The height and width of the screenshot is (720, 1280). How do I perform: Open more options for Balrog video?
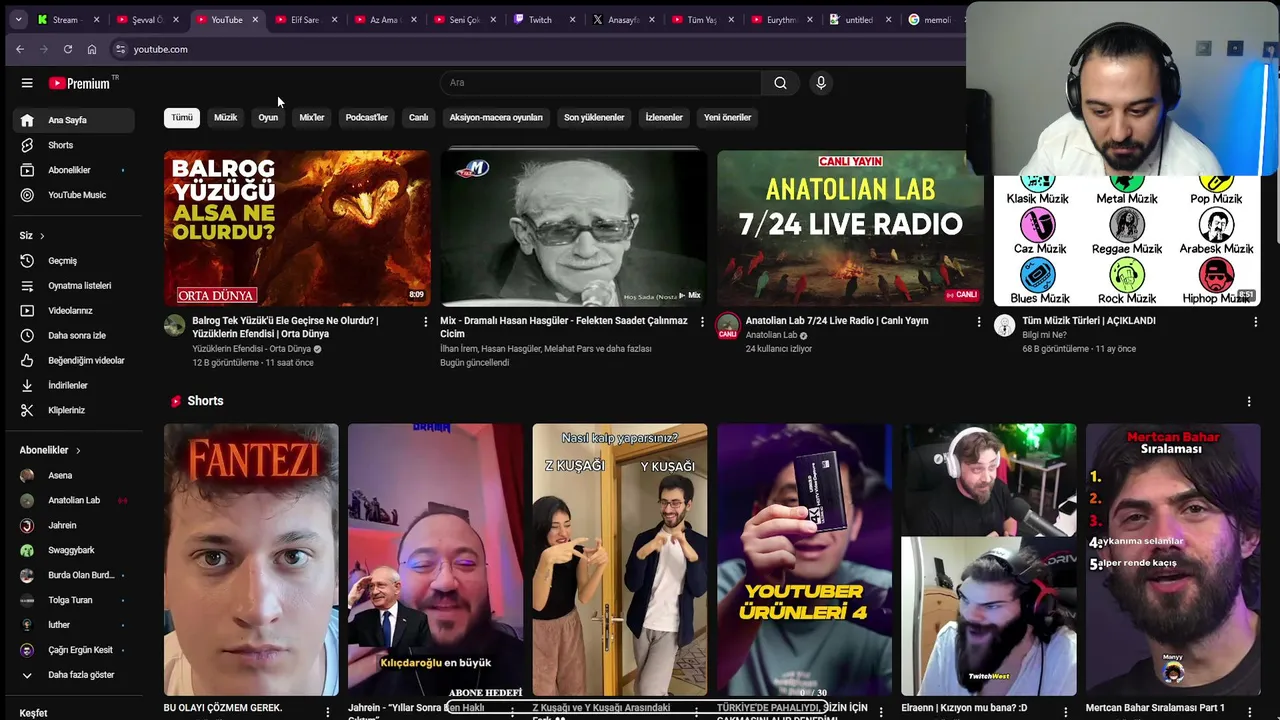426,322
